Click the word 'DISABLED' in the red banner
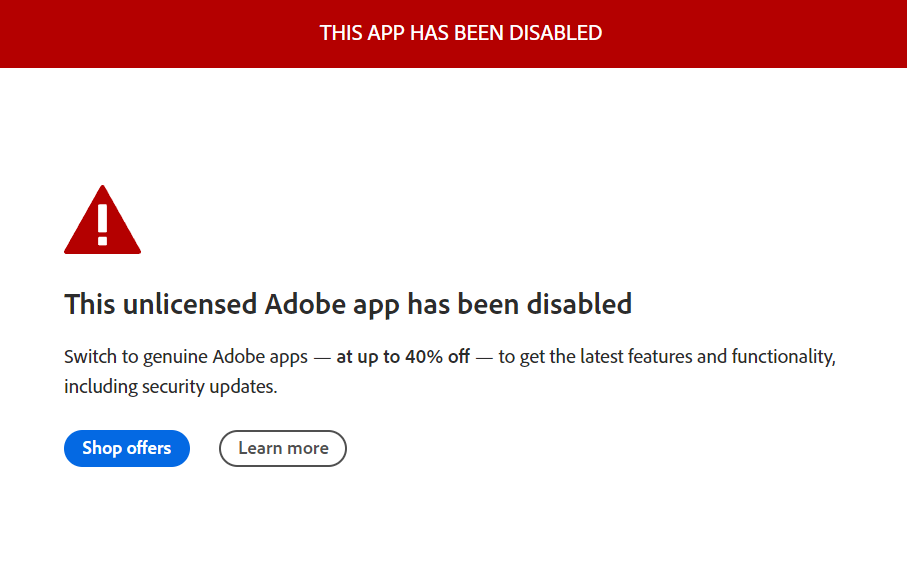Screen dimensions: 907x572 click(556, 33)
